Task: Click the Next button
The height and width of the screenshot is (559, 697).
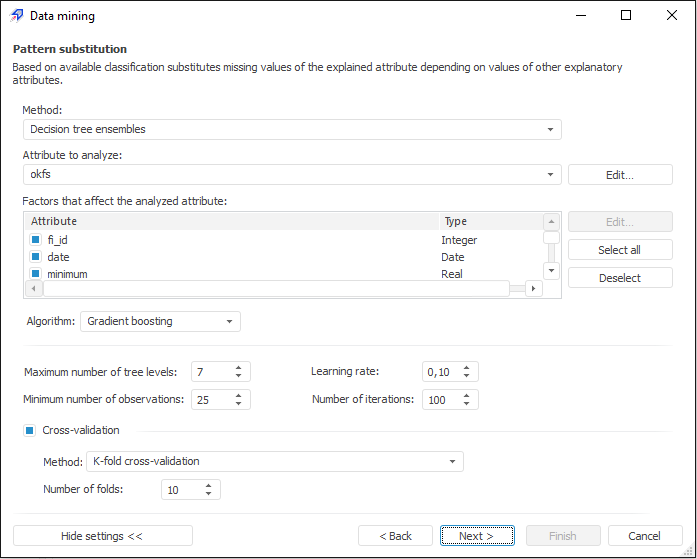Action: (477, 536)
